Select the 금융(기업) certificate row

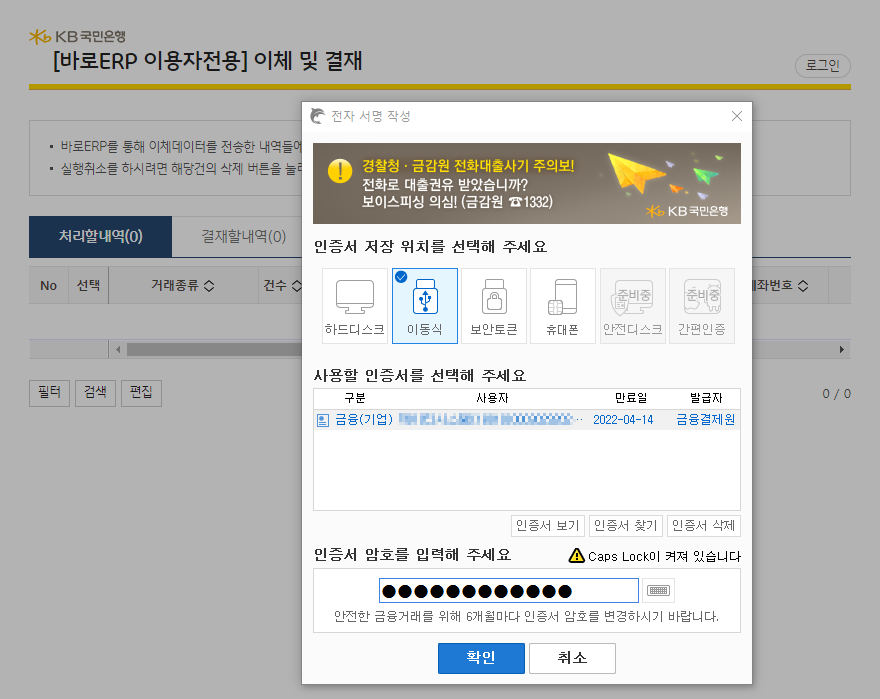(x=526, y=420)
